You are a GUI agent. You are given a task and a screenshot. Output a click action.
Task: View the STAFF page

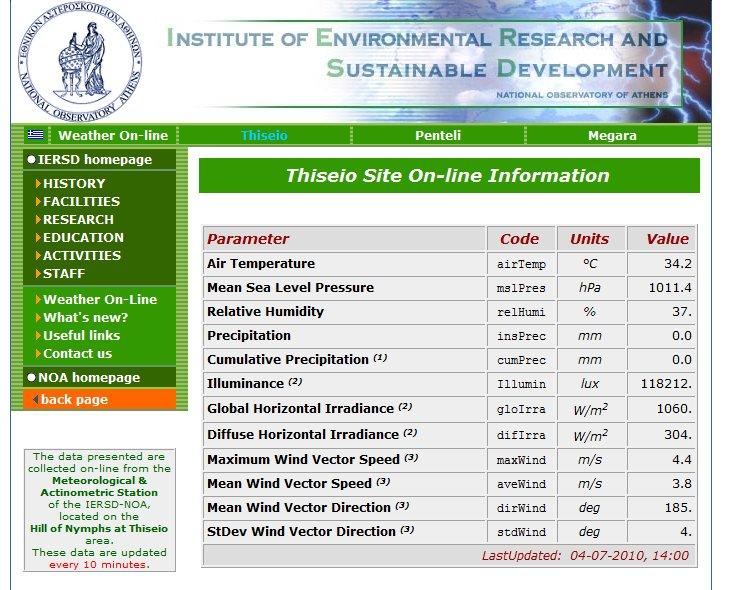pyautogui.click(x=64, y=273)
